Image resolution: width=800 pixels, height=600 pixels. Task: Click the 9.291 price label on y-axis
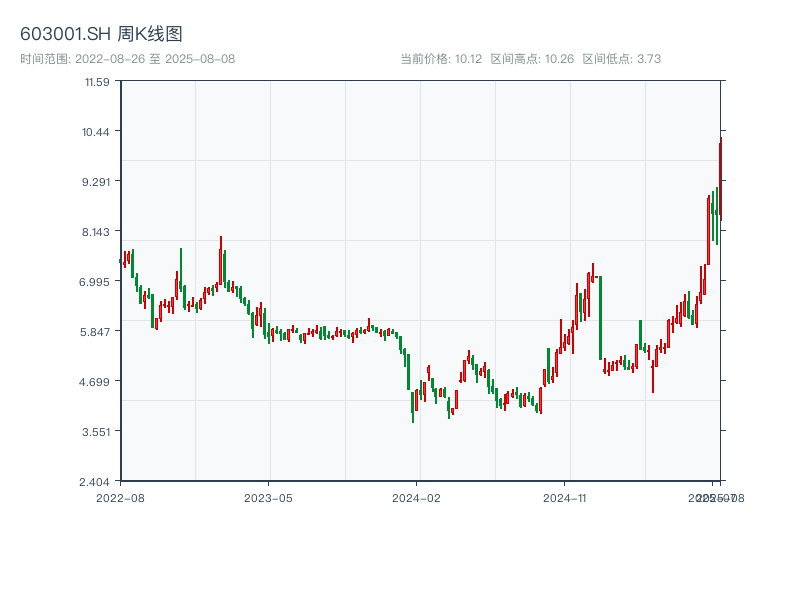coord(97,182)
